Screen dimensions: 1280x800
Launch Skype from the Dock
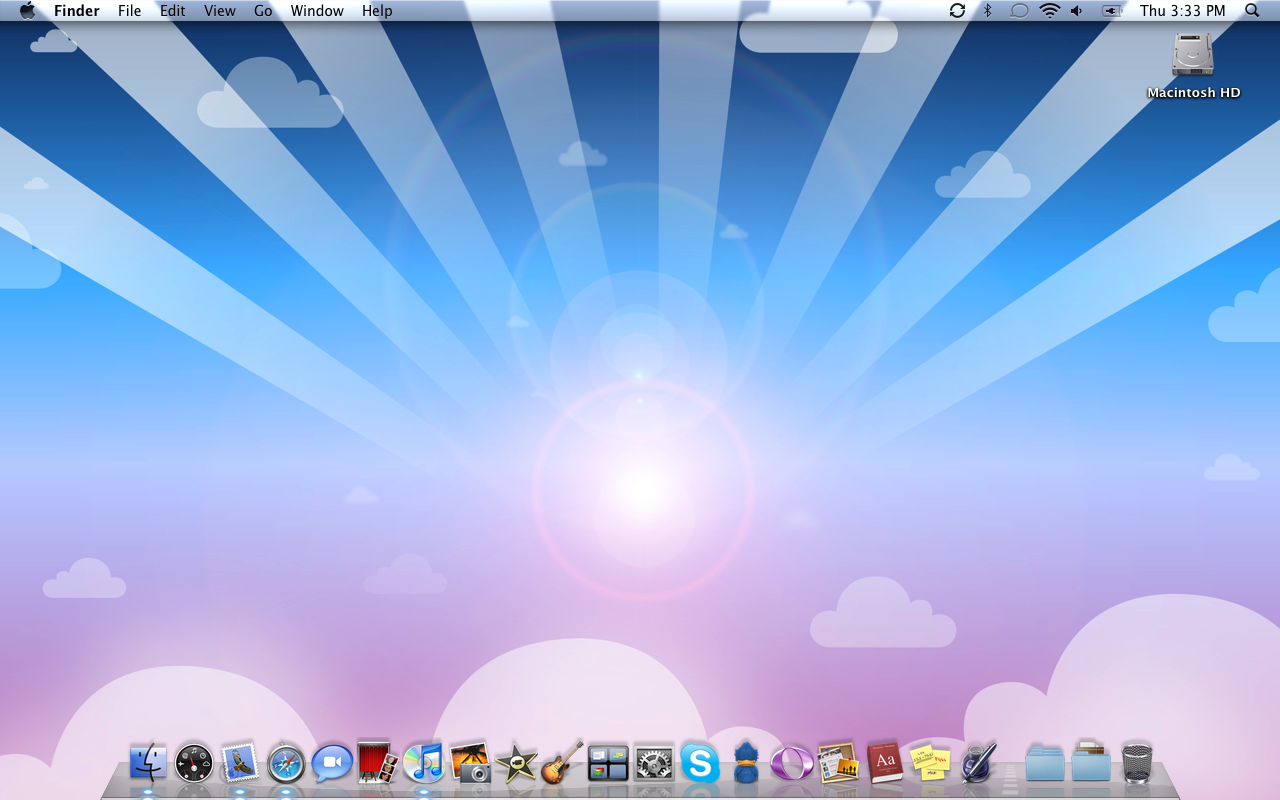[x=700, y=763]
